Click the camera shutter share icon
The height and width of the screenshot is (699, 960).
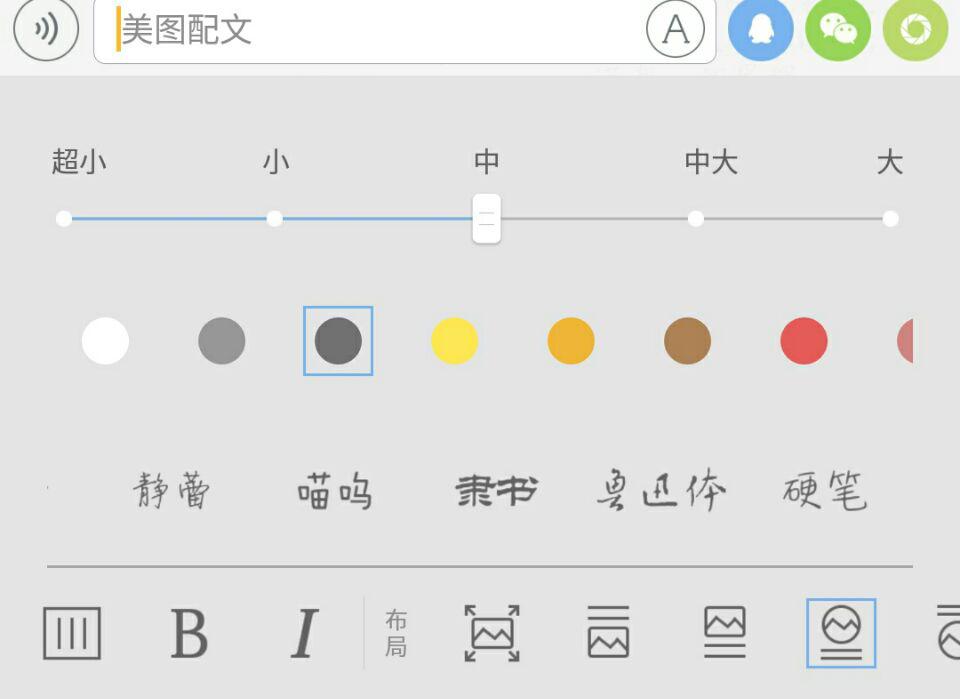click(x=915, y=31)
